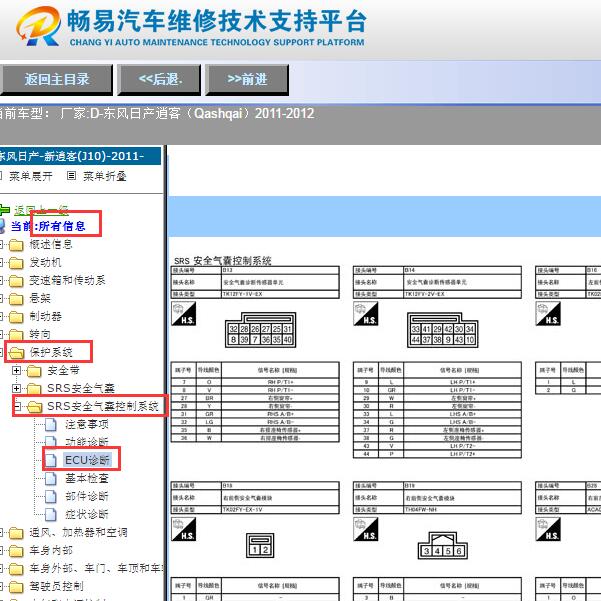Click the B13 connector pin diagram
Image resolution: width=601 pixels, height=601 pixels.
pos(261,330)
